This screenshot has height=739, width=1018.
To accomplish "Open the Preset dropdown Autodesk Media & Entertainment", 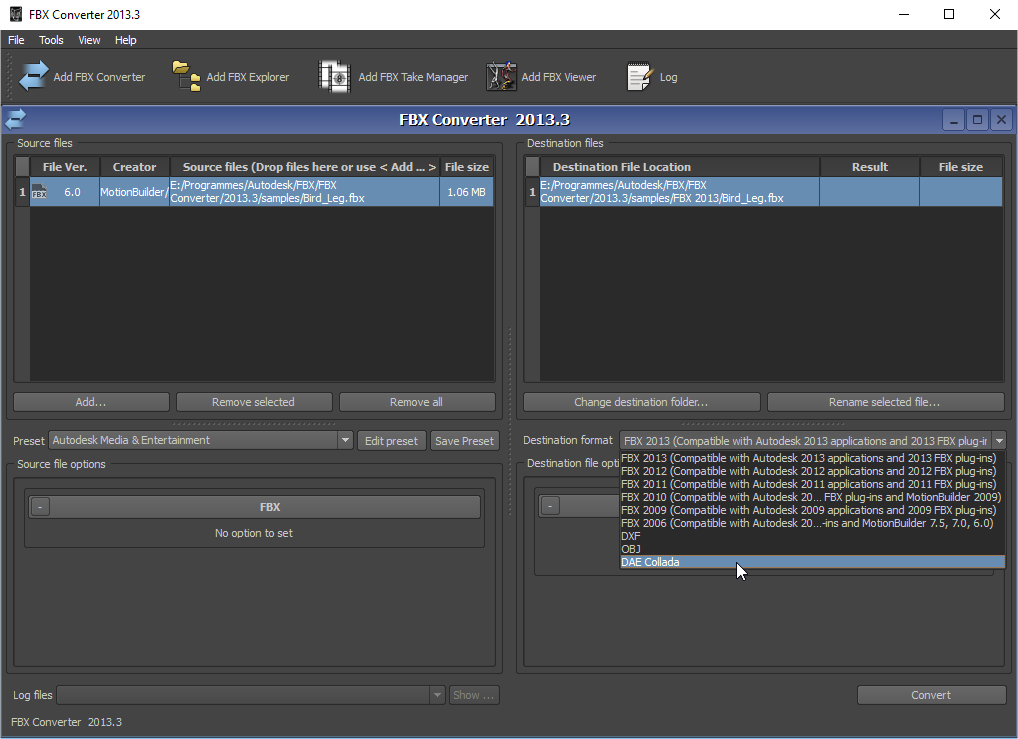I will 201,440.
